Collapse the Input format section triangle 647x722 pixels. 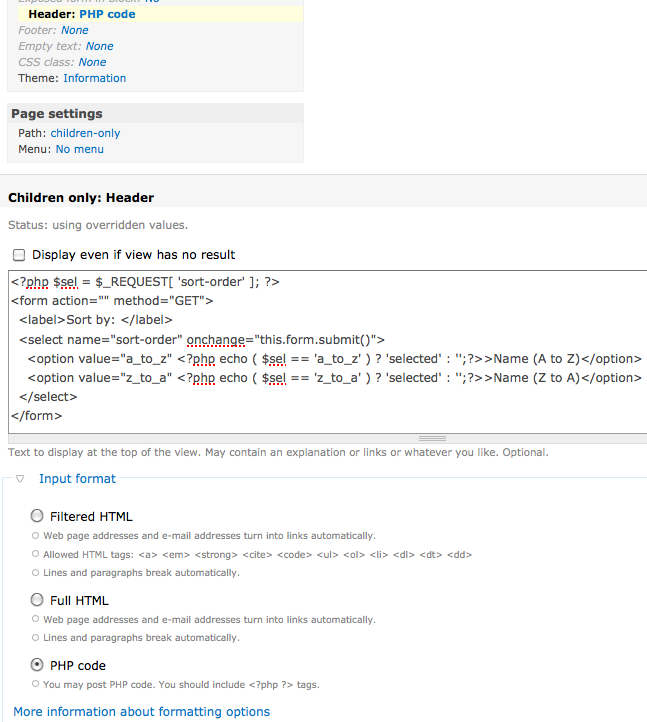click(x=20, y=479)
